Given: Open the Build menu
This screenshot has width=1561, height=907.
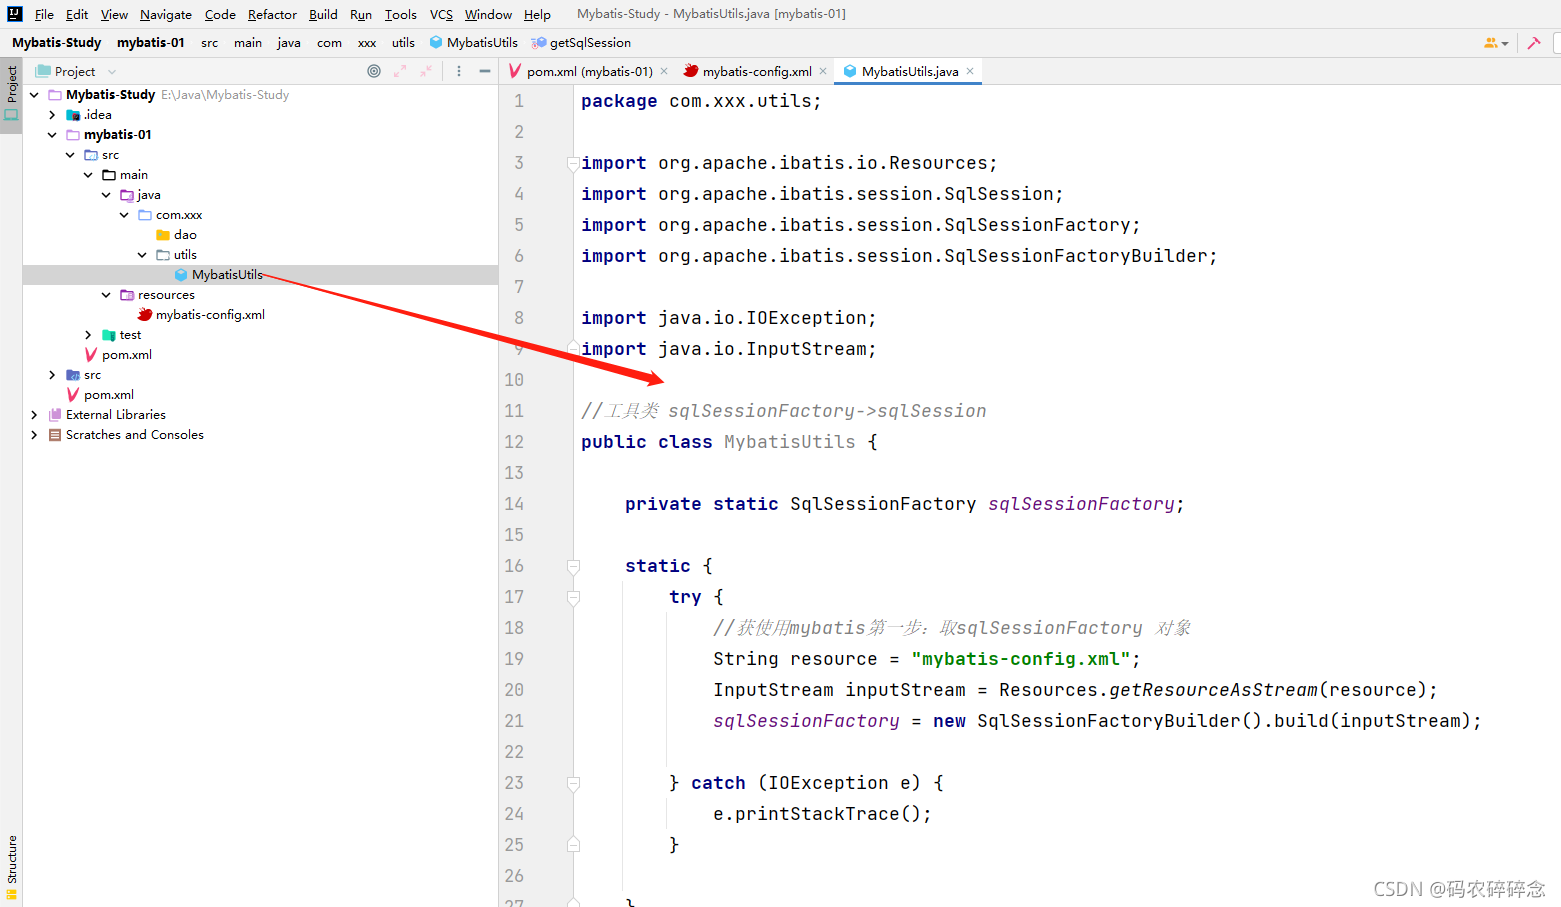Looking at the screenshot, I should [323, 14].
